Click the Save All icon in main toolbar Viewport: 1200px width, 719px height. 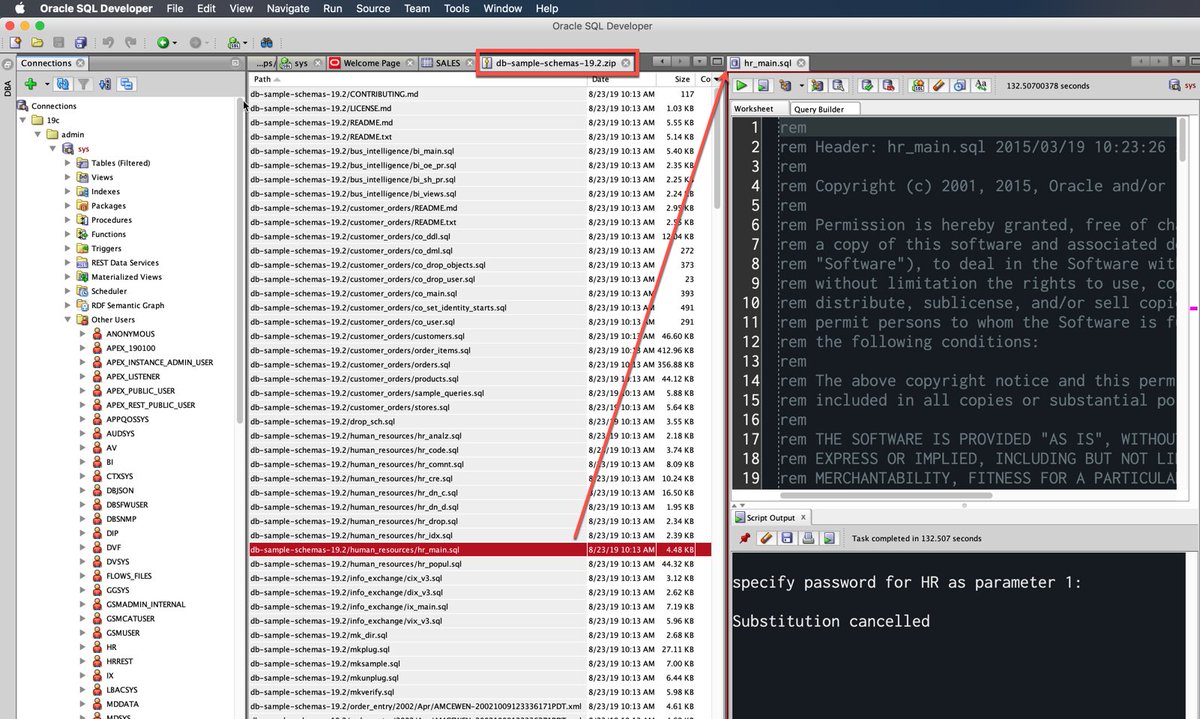click(x=81, y=42)
